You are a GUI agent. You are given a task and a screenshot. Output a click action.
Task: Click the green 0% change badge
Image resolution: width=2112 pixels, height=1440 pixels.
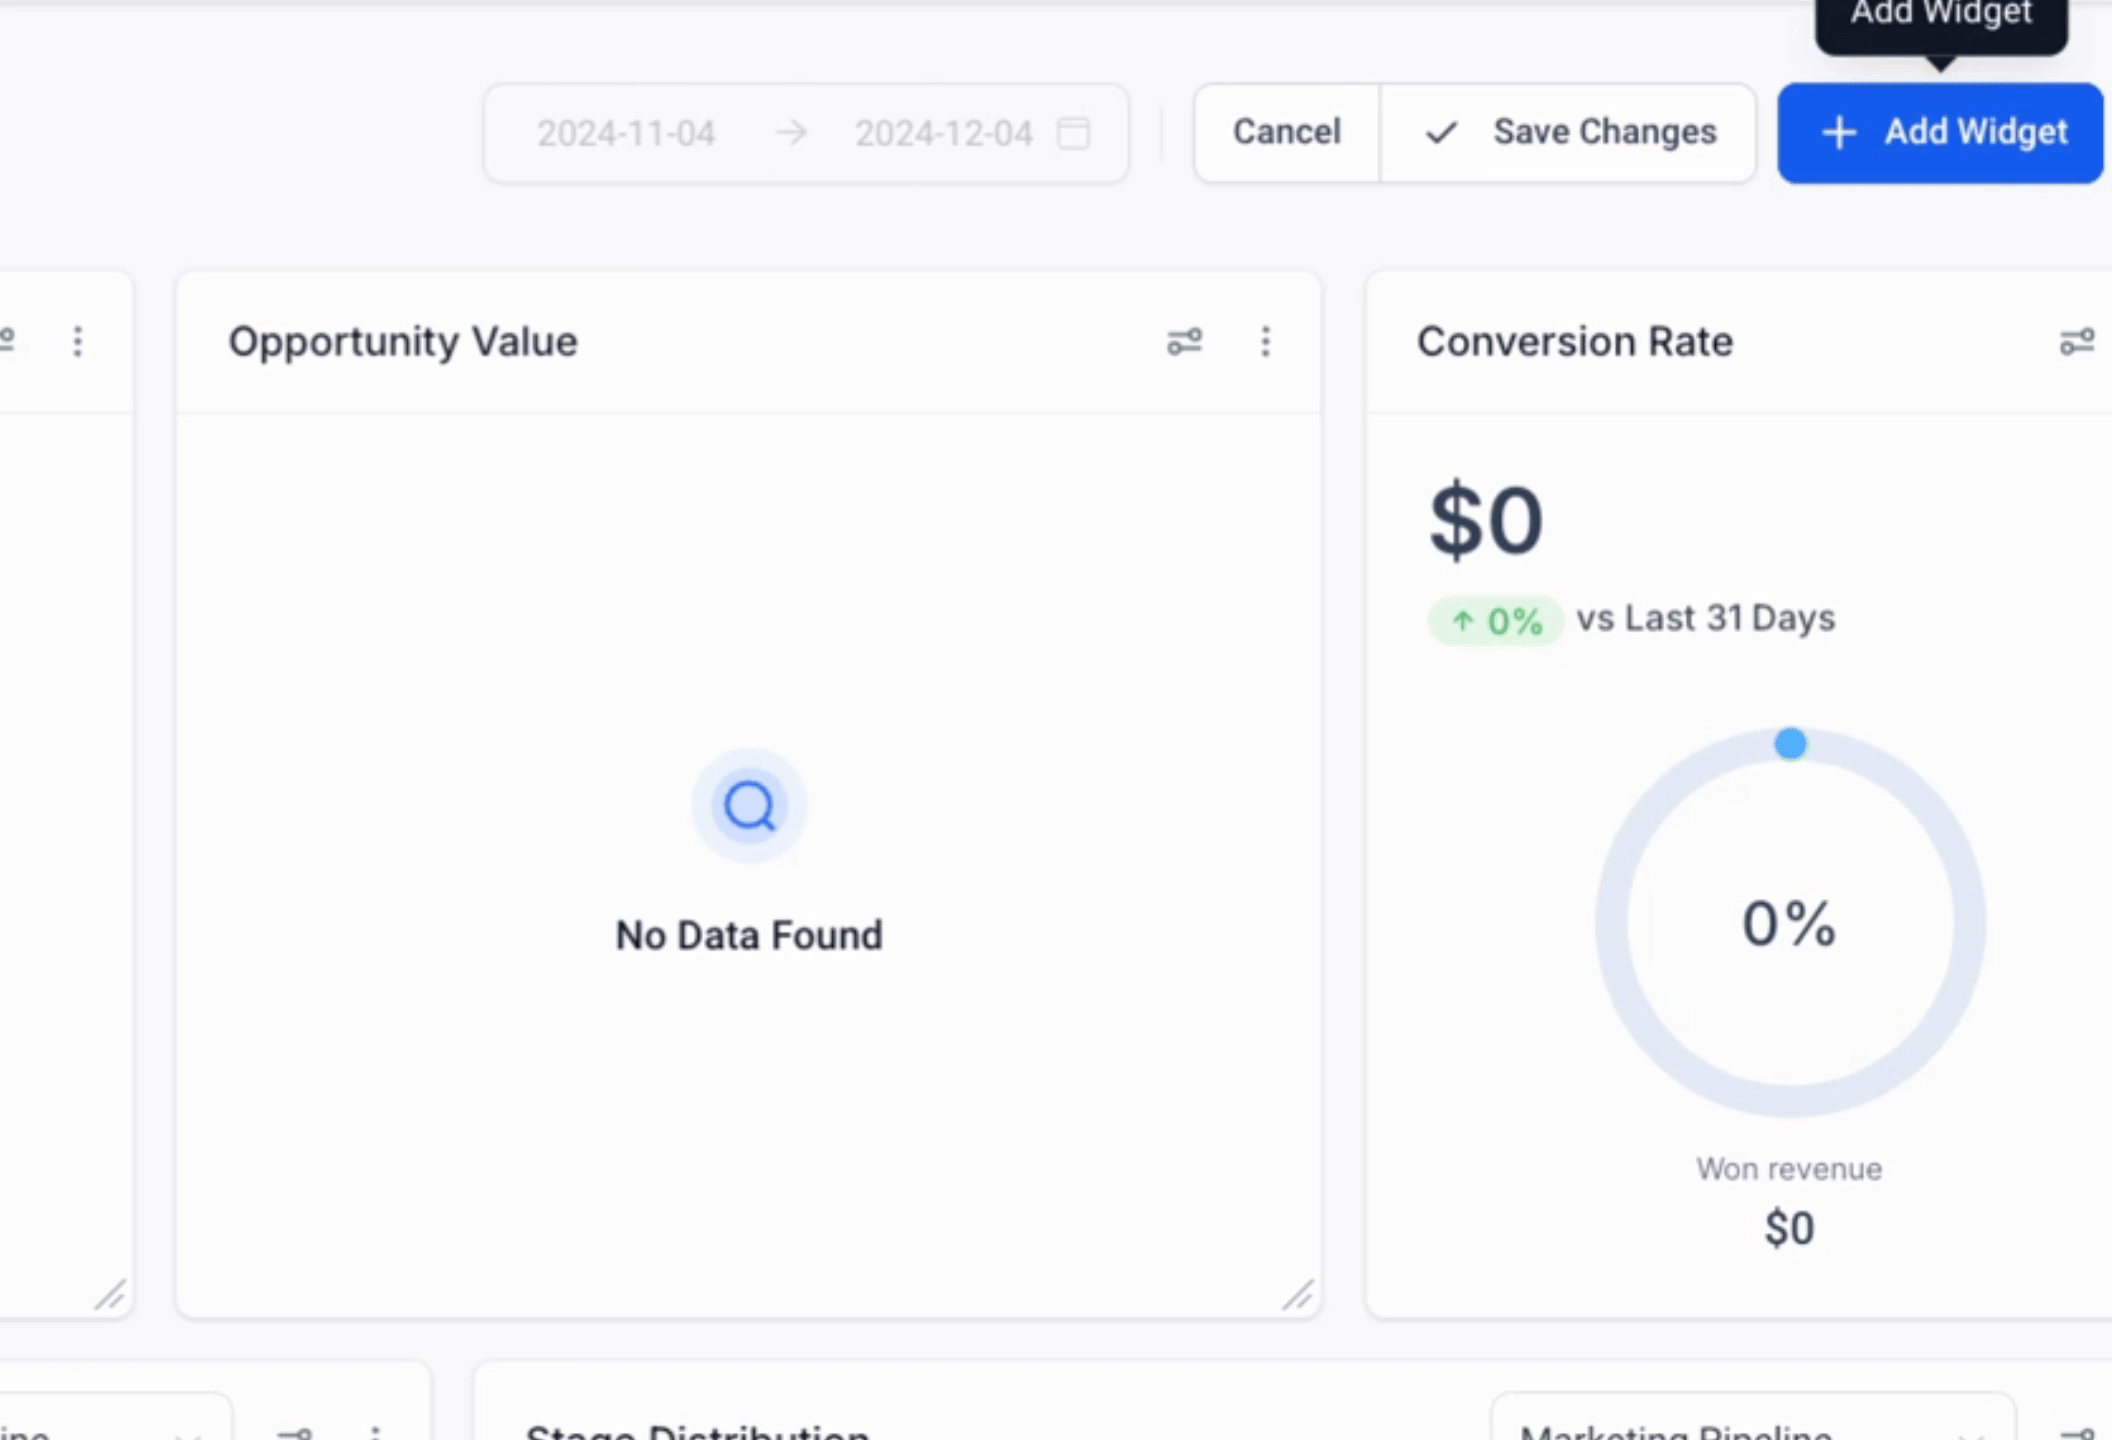click(1496, 621)
